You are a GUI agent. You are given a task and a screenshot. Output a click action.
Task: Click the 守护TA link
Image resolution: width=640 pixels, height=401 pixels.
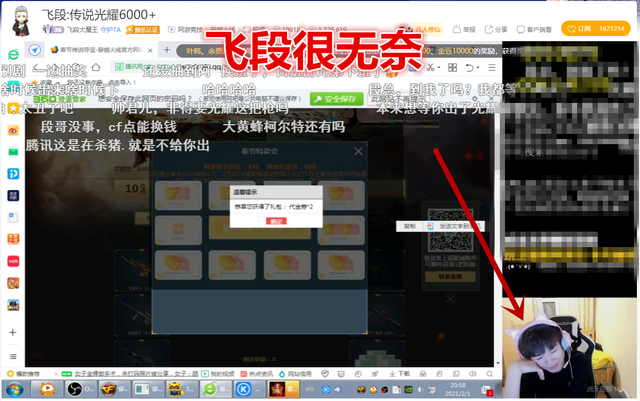(x=111, y=30)
